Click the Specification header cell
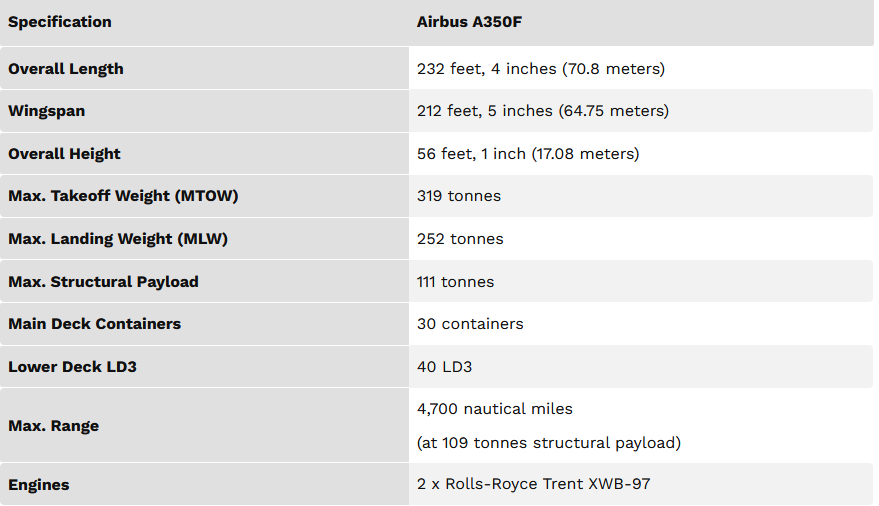This screenshot has height=506, width=879. [x=60, y=22]
